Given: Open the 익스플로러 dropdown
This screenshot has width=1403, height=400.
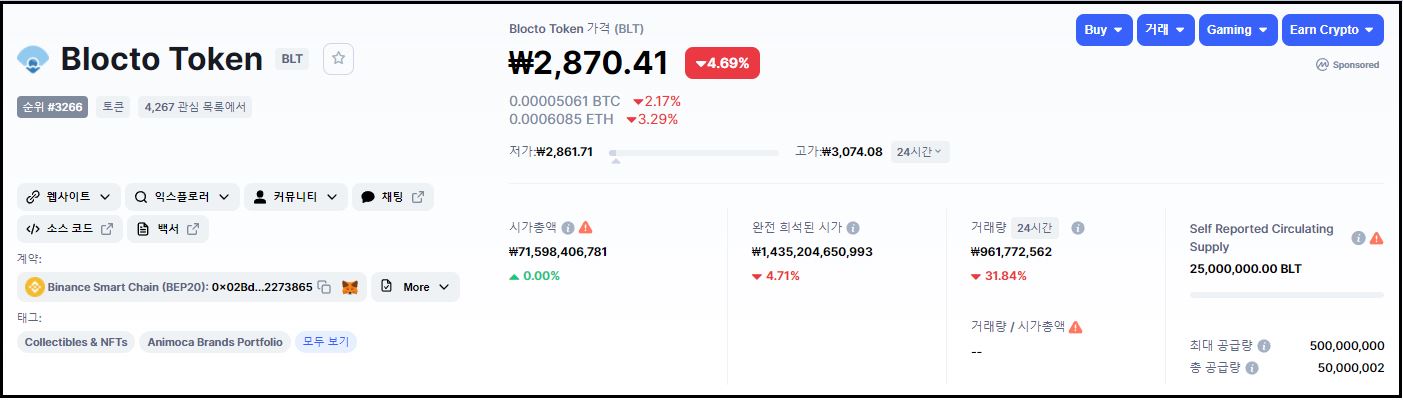Looking at the screenshot, I should [x=182, y=197].
